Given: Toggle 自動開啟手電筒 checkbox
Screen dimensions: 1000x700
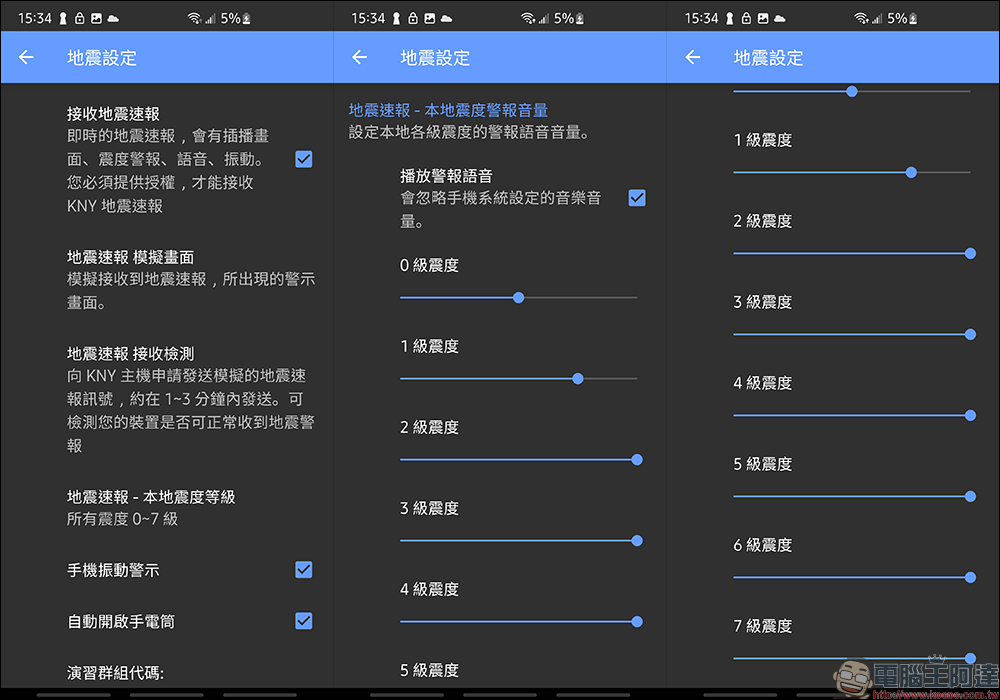Looking at the screenshot, I should [304, 620].
